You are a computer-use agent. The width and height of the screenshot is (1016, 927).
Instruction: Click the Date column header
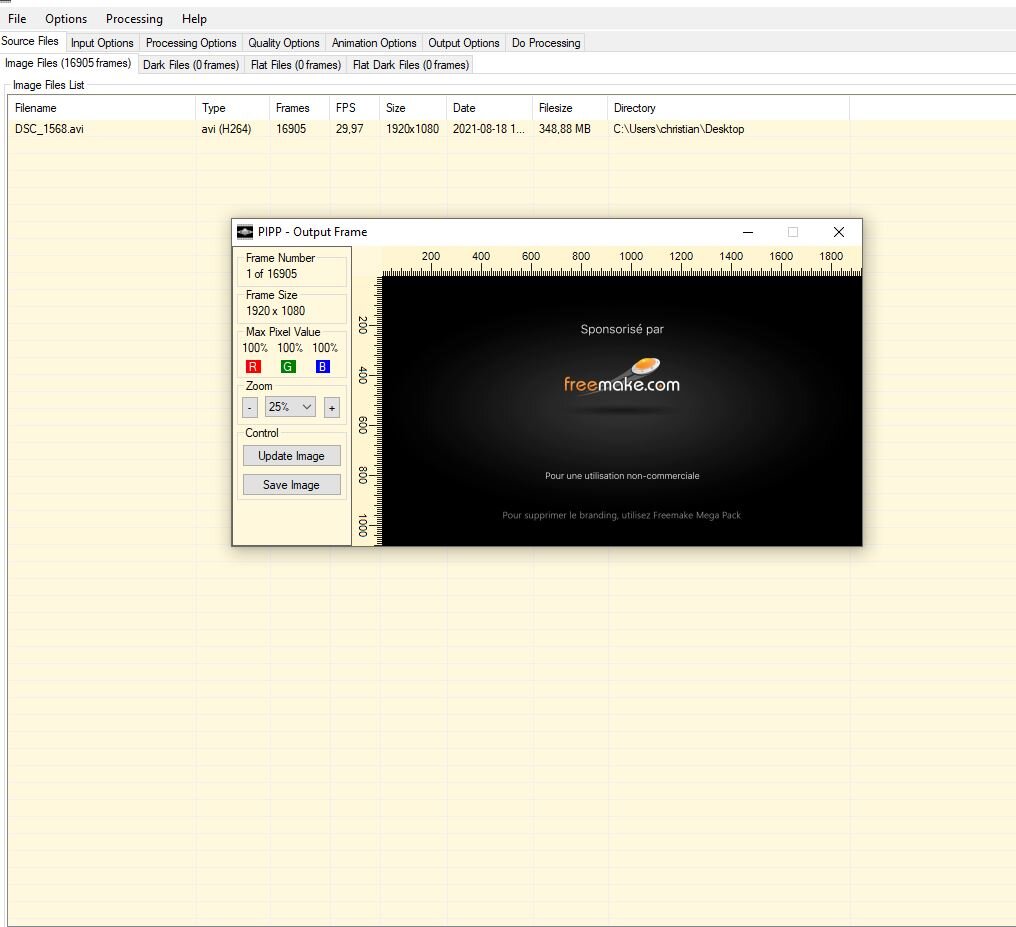click(x=489, y=108)
